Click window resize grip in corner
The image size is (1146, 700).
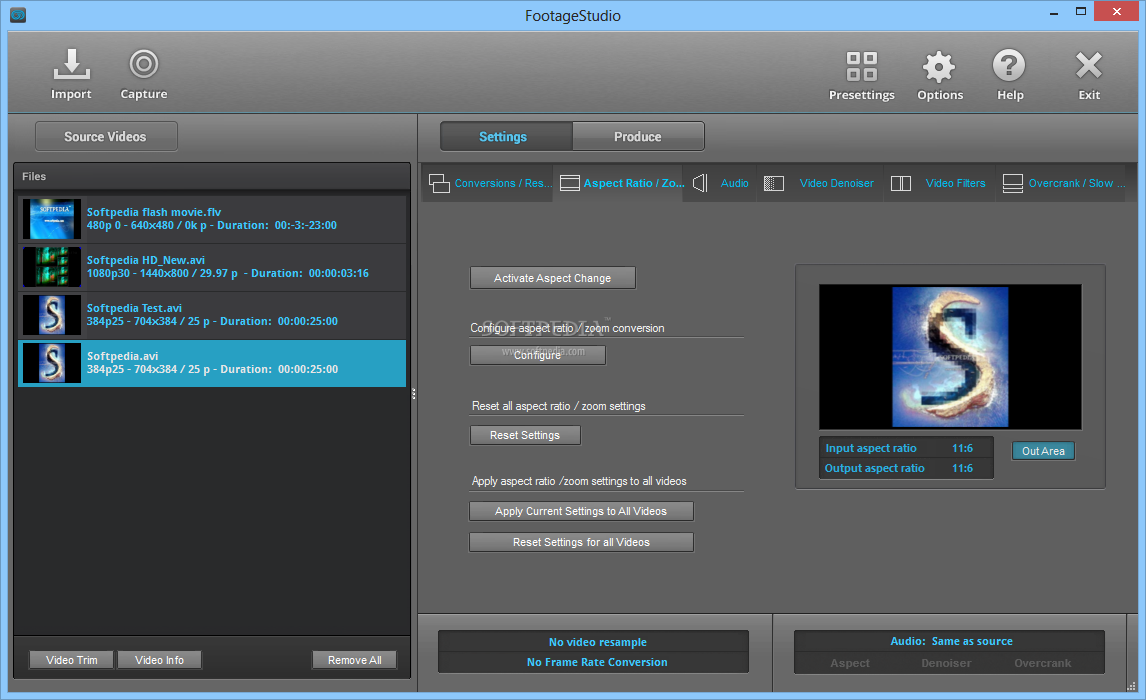pyautogui.click(x=1131, y=685)
